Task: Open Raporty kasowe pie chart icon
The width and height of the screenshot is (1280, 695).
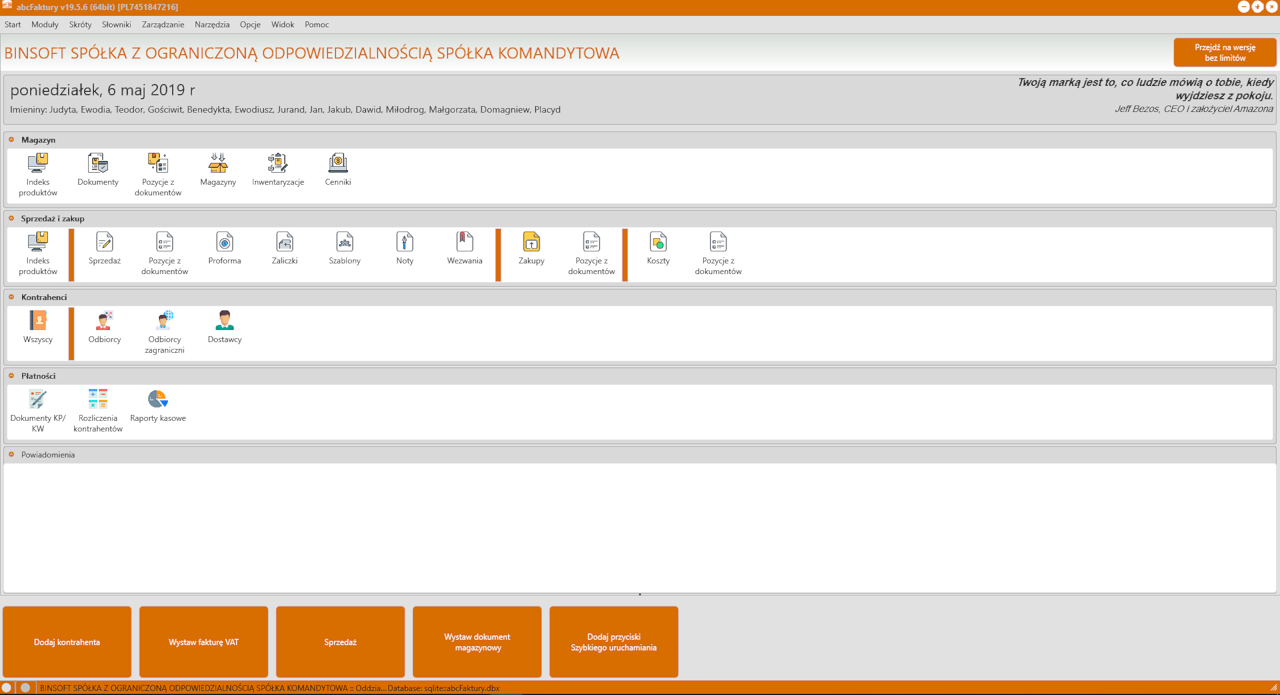Action: click(158, 406)
